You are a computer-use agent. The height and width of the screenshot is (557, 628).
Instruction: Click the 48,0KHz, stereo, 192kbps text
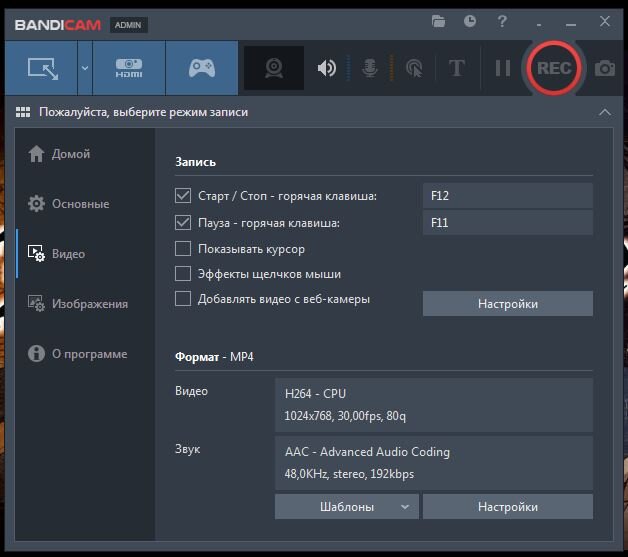tap(349, 474)
